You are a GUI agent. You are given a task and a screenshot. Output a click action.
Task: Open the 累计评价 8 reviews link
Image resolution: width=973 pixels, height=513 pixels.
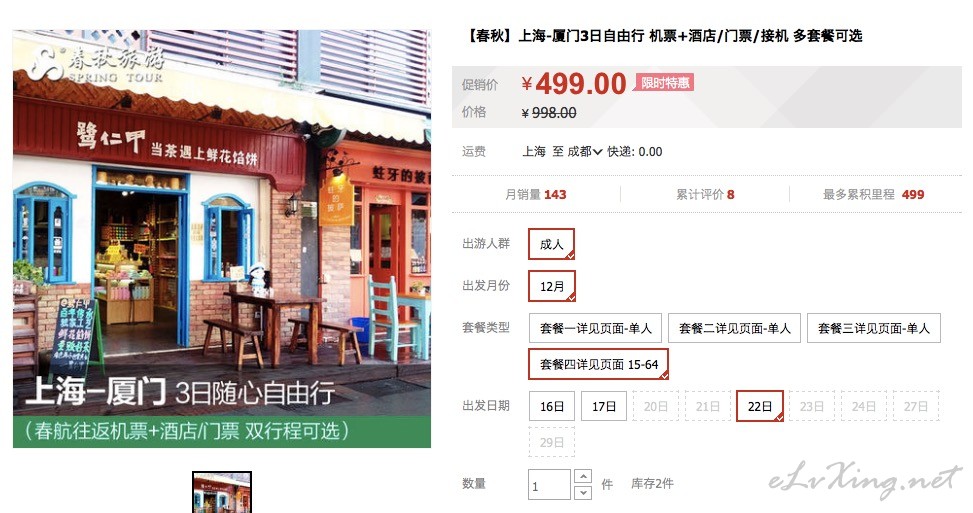[x=705, y=195]
